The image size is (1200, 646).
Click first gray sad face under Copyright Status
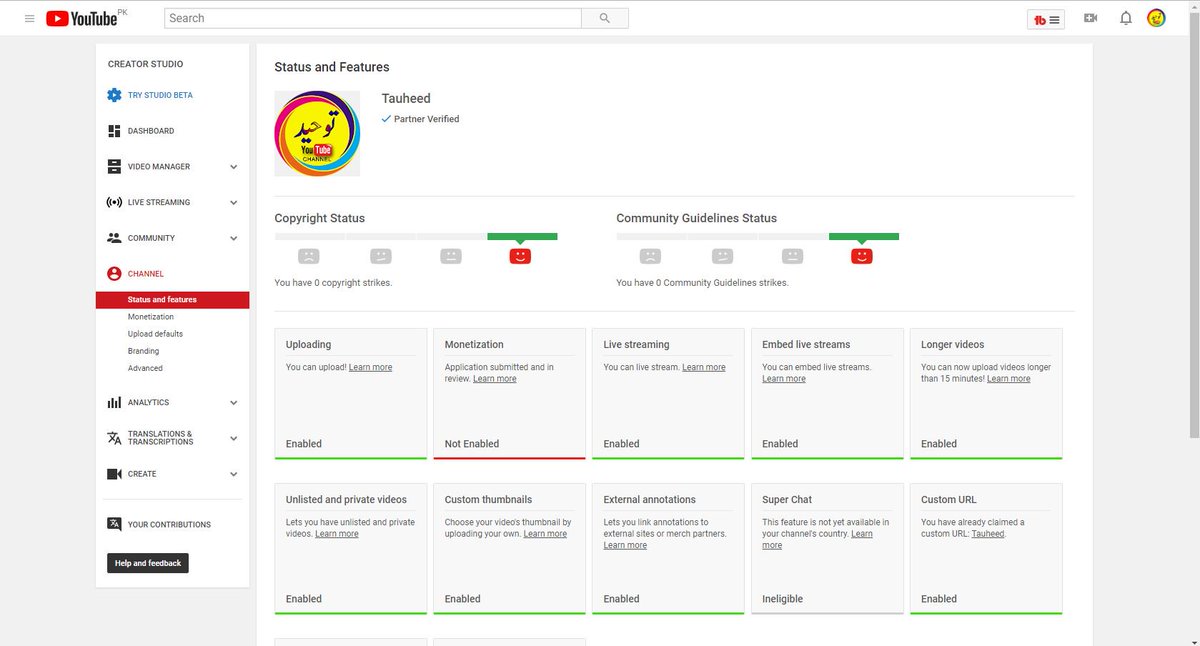coord(309,256)
